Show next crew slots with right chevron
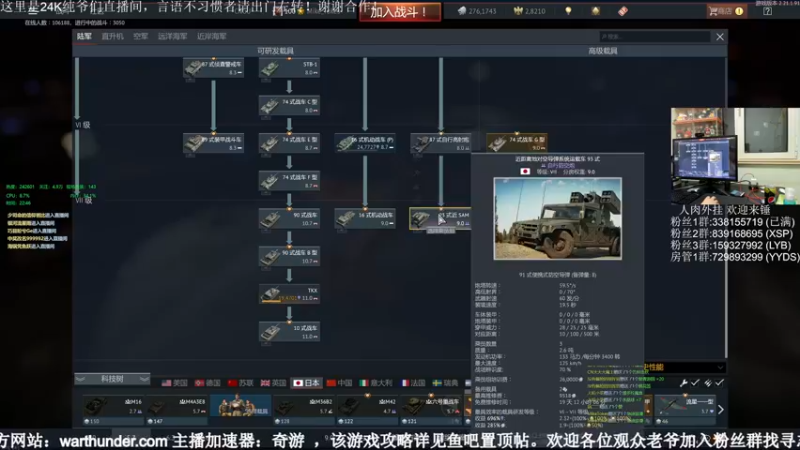 tap(721, 409)
